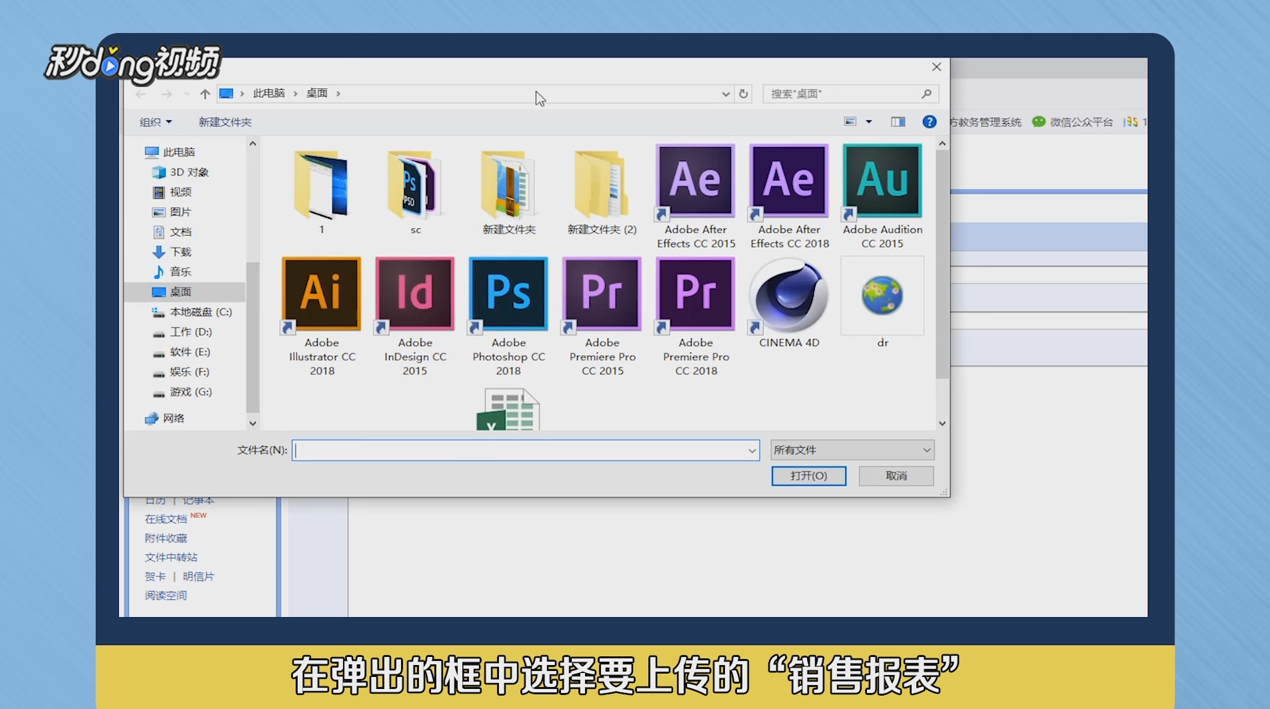1270x709 pixels.
Task: Open 阅读空间 in background webpage
Action: 166,595
